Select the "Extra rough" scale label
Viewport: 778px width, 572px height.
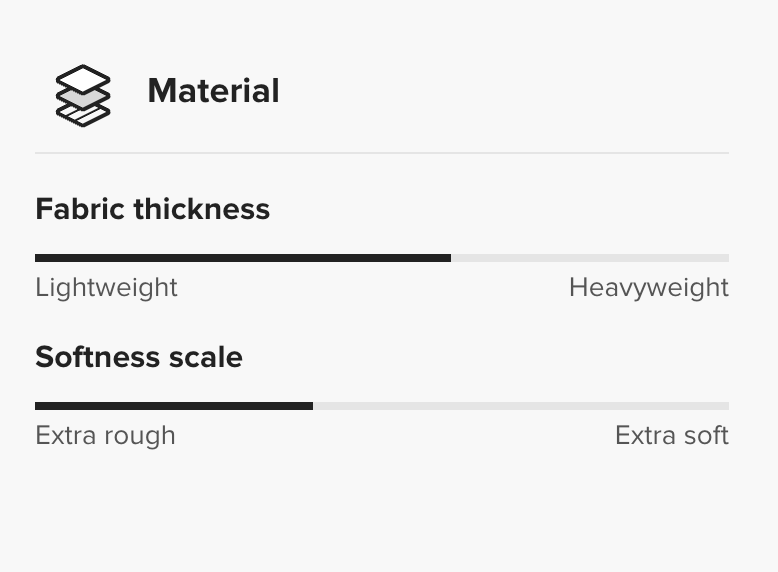tap(105, 436)
